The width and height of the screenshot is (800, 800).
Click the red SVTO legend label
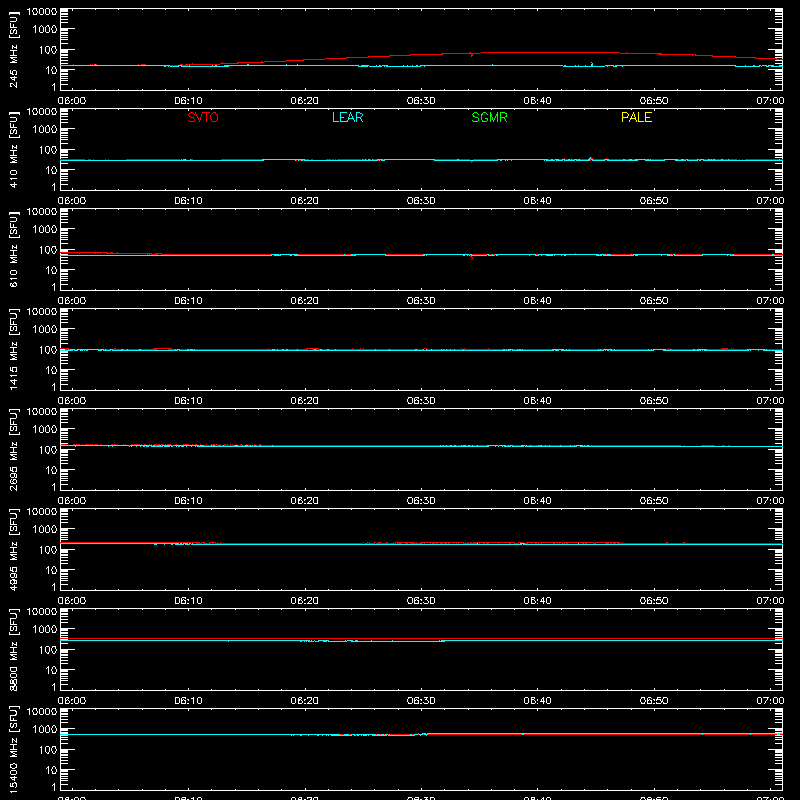(203, 117)
